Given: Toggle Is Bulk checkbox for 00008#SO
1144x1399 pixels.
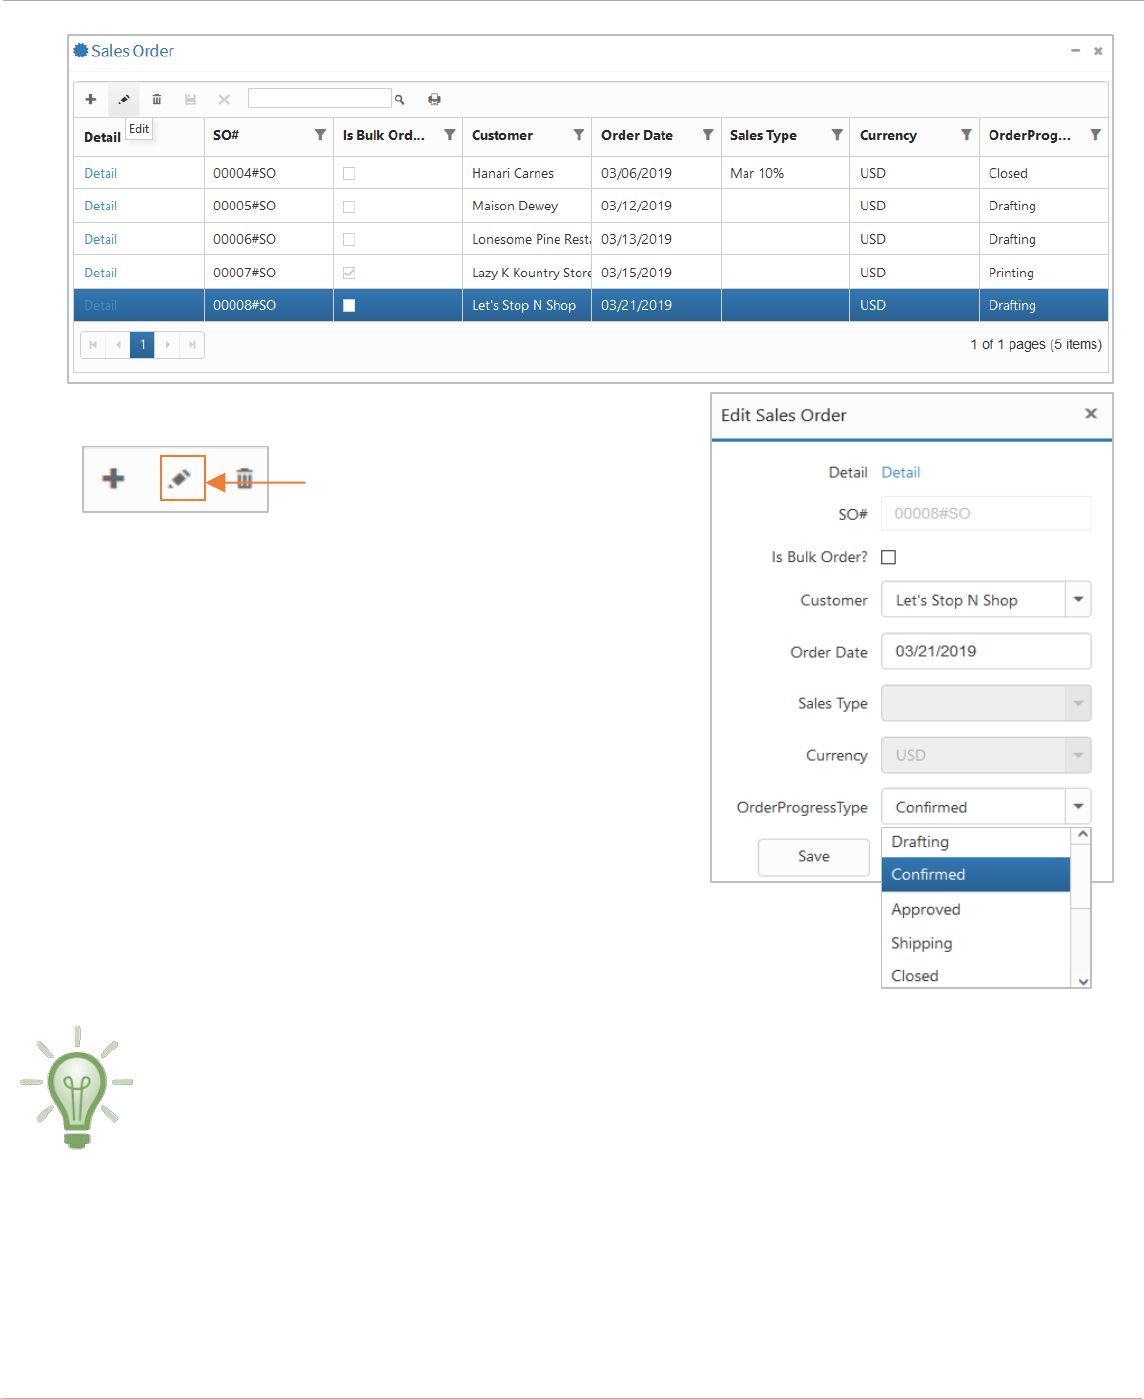Looking at the screenshot, I should (349, 306).
